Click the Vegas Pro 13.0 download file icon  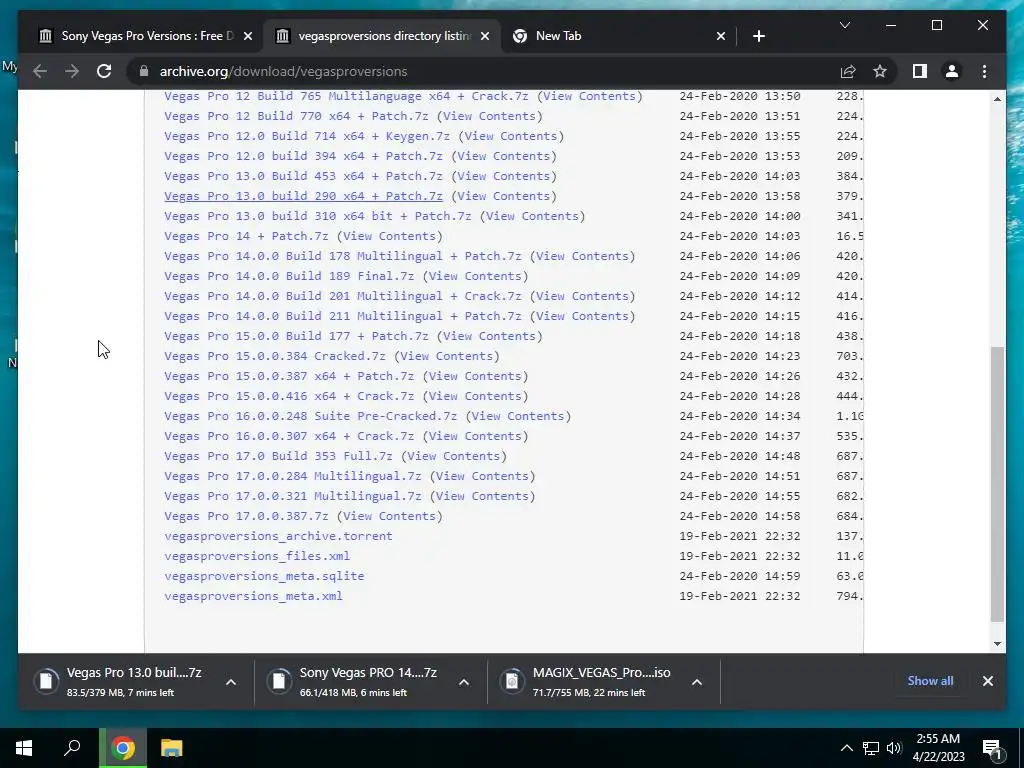point(46,681)
